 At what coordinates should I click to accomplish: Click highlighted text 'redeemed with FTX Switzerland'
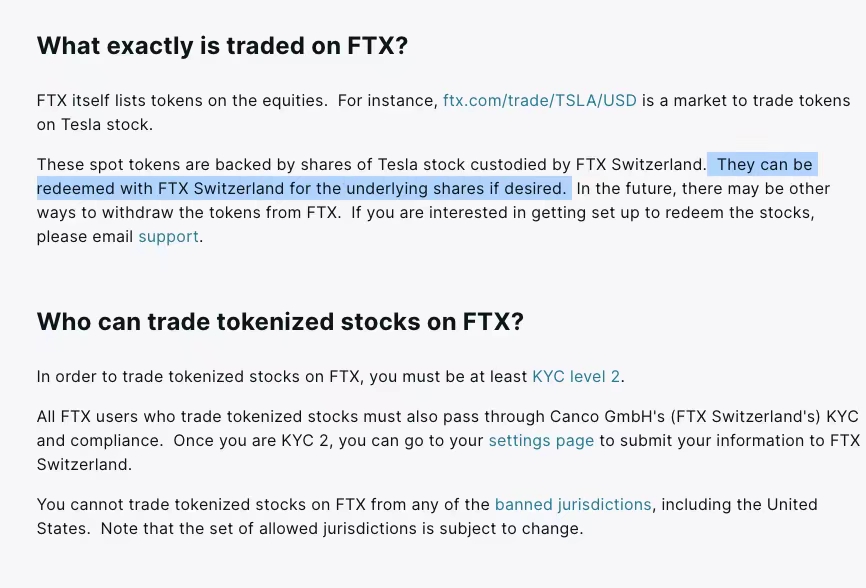coord(160,189)
